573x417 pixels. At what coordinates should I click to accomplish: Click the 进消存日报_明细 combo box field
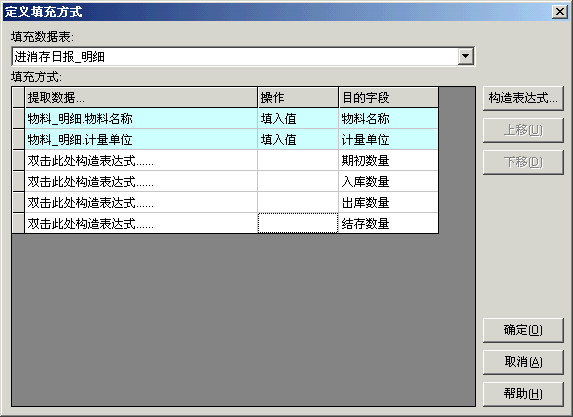235,56
